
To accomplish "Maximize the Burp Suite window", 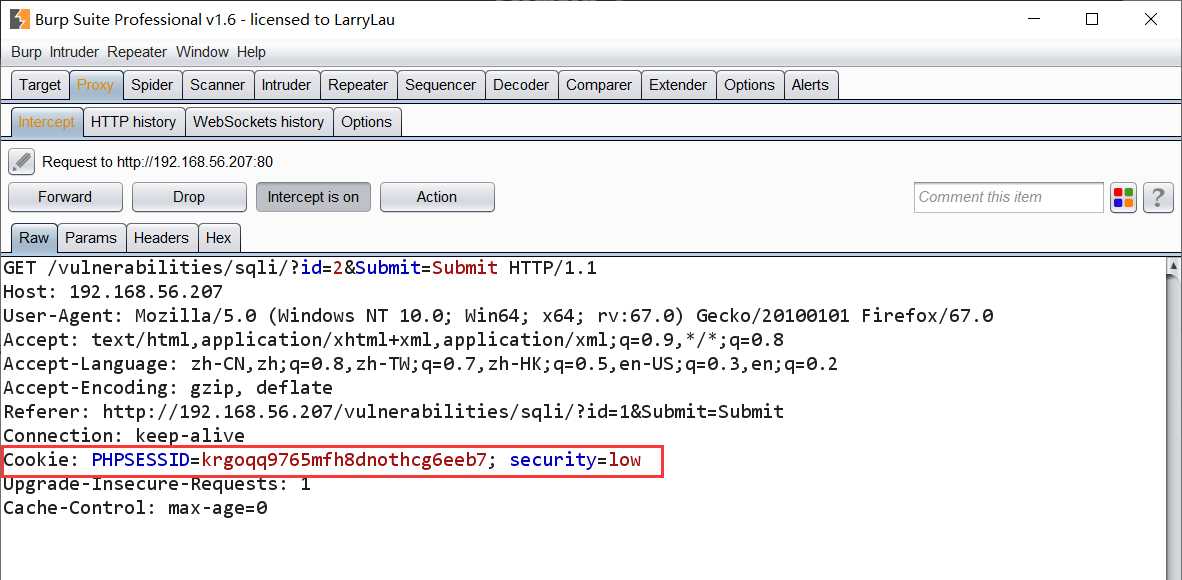I will pos(1092,20).
